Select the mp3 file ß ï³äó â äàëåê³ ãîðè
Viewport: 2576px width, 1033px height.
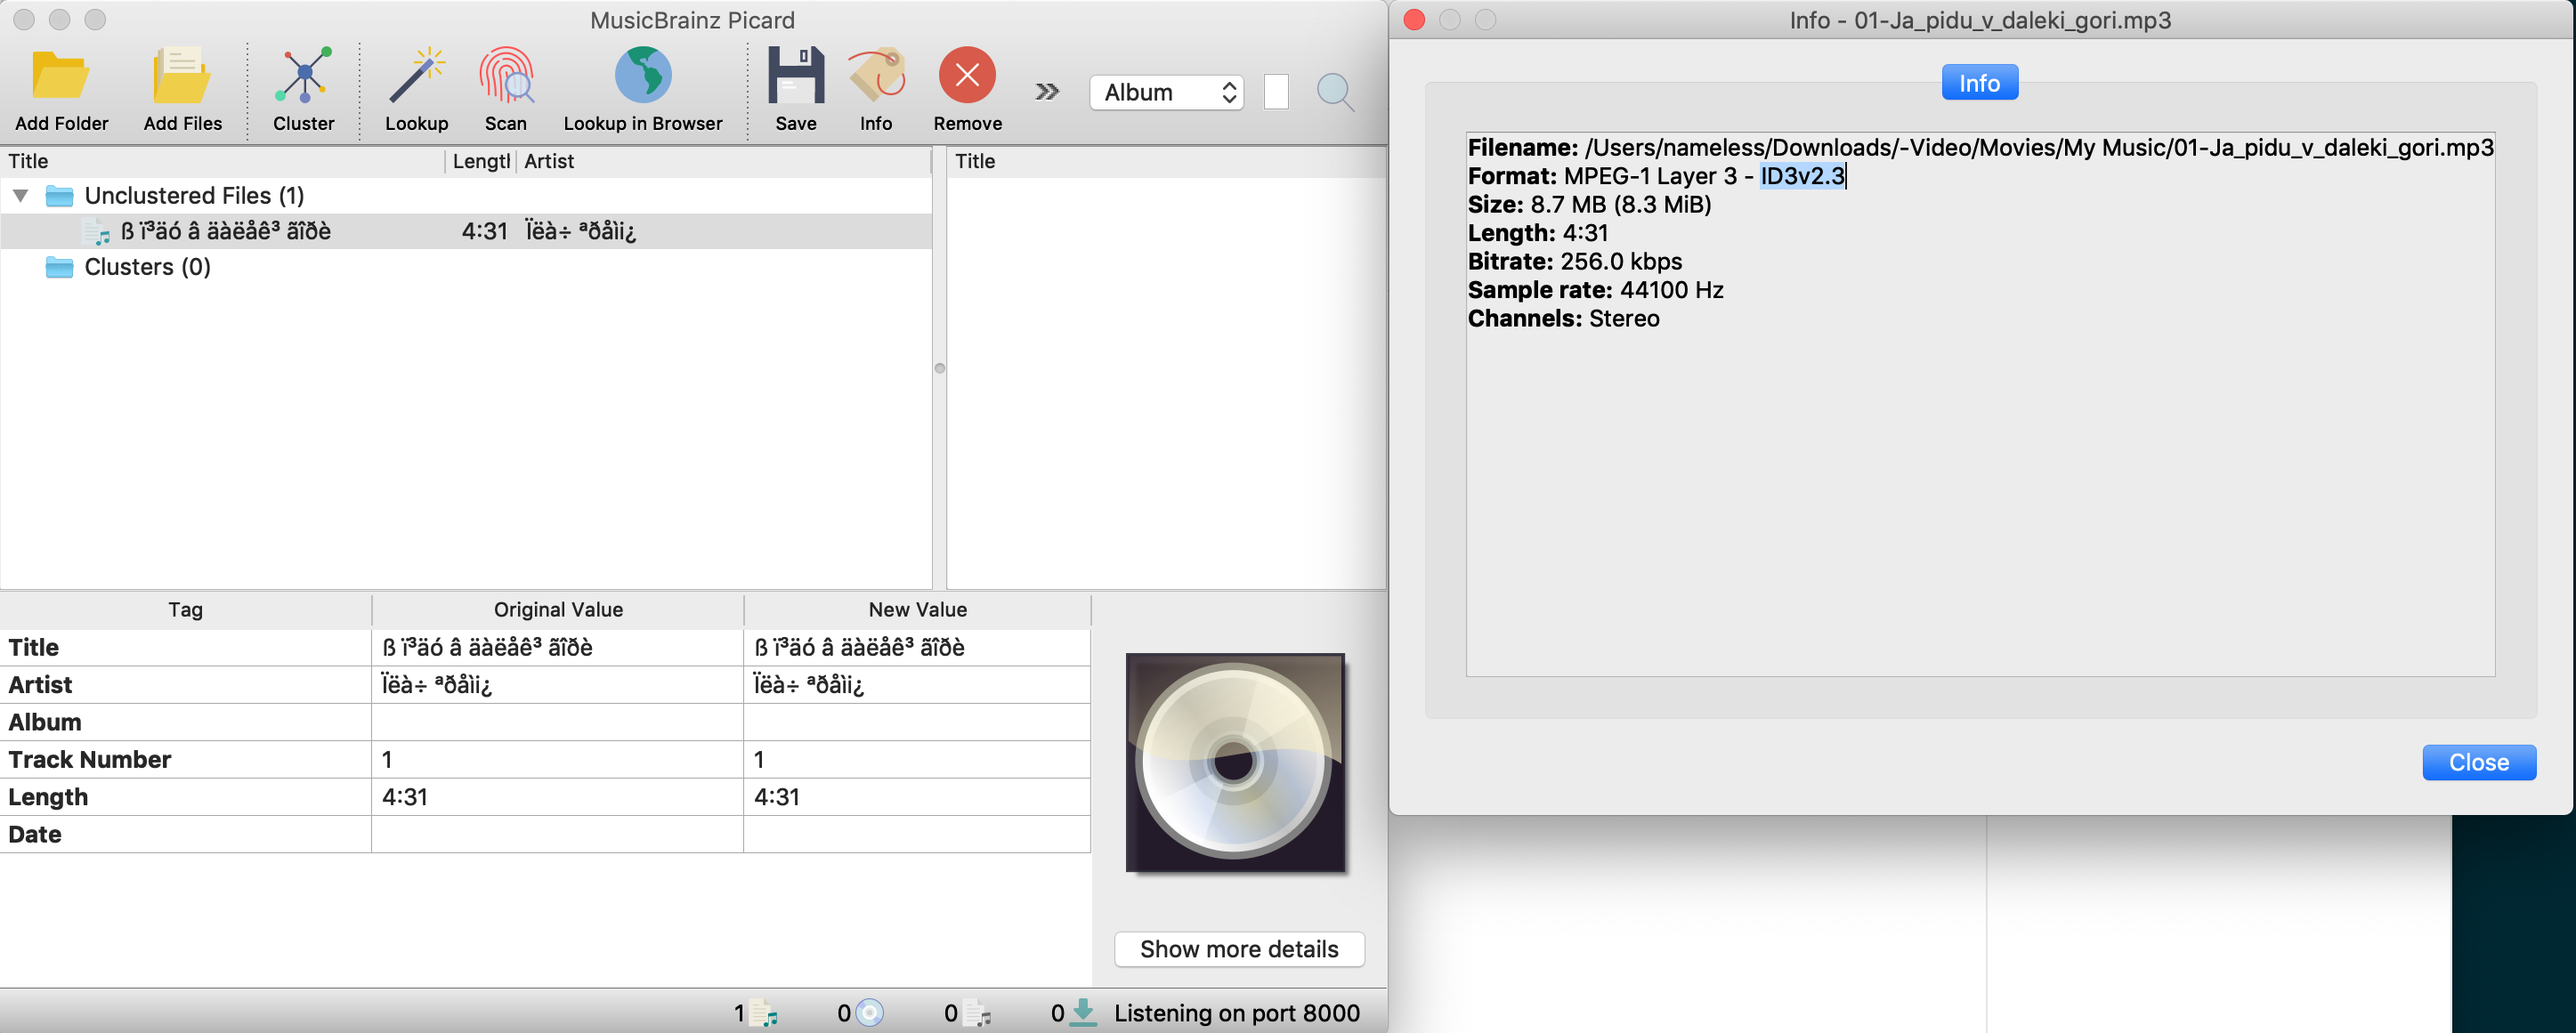(x=225, y=231)
